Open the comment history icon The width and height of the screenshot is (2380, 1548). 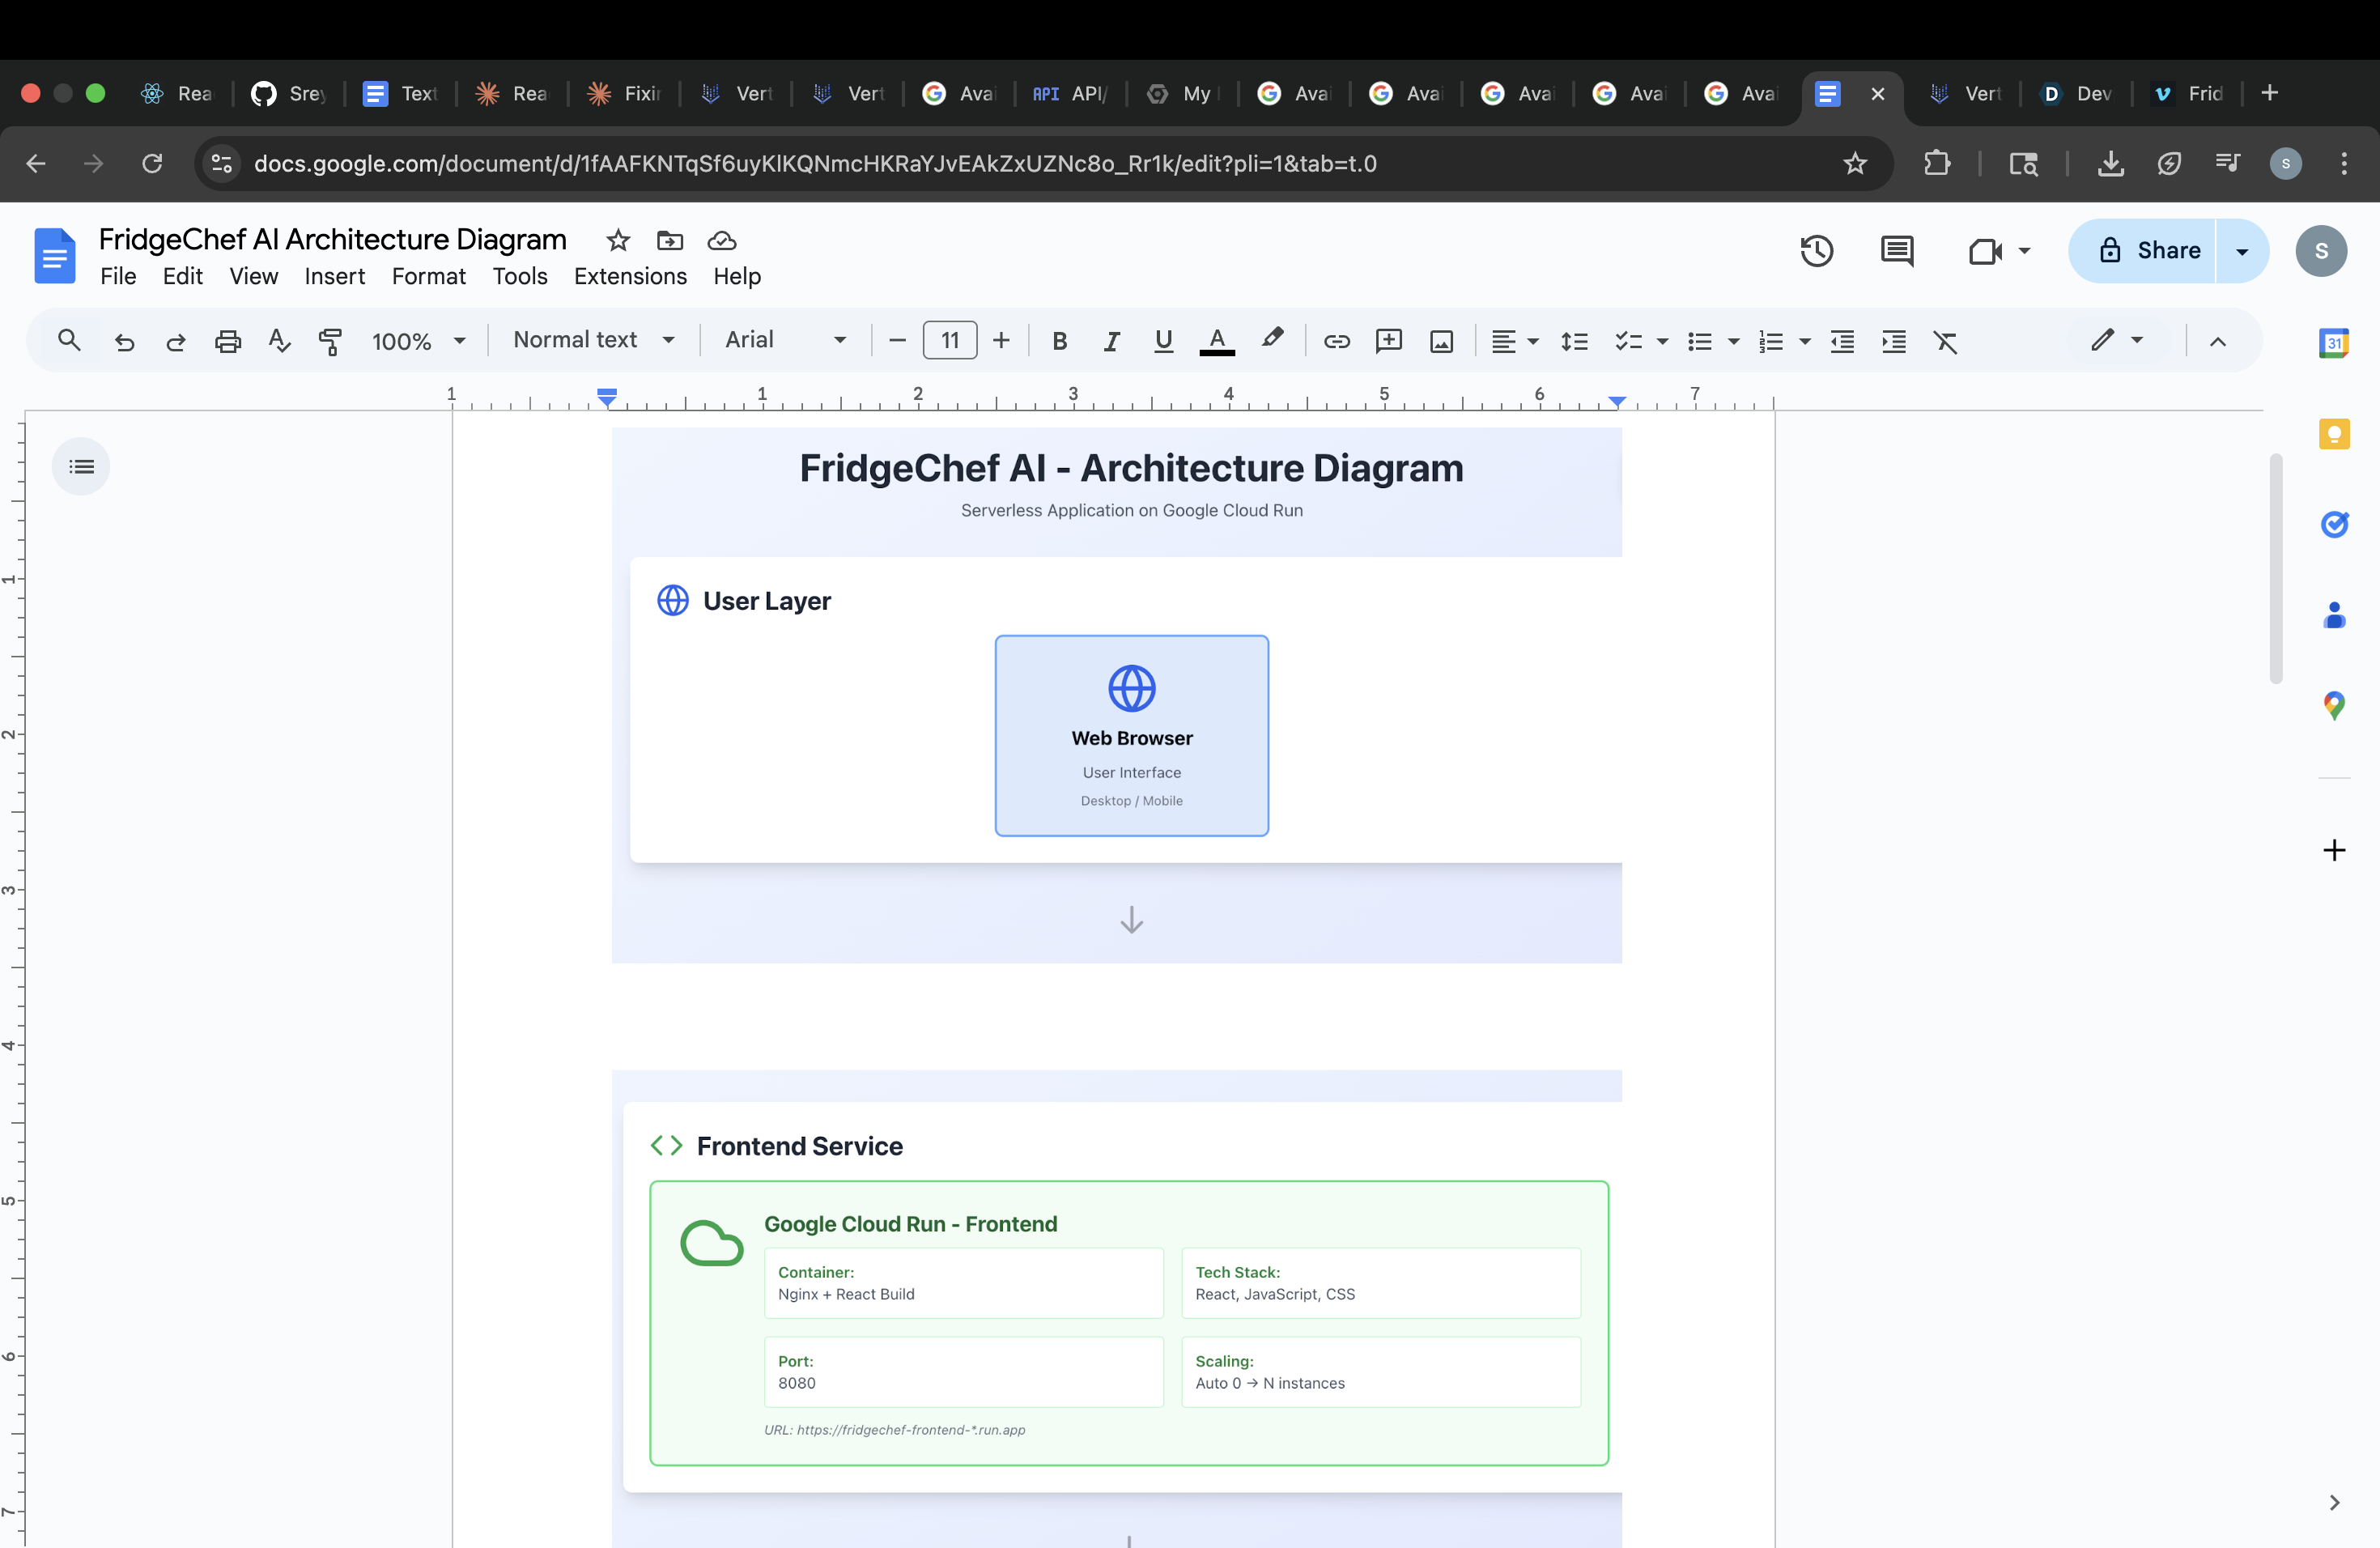(1896, 251)
